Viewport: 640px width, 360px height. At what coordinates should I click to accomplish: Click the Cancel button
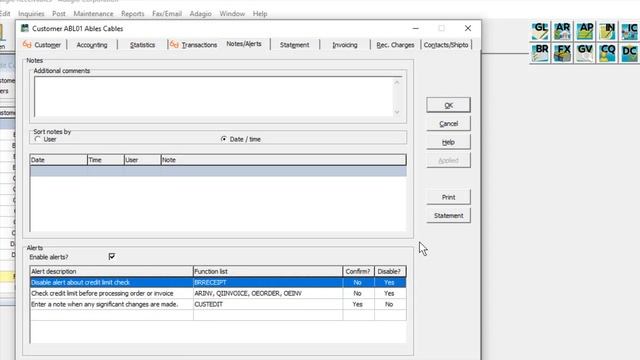(448, 124)
